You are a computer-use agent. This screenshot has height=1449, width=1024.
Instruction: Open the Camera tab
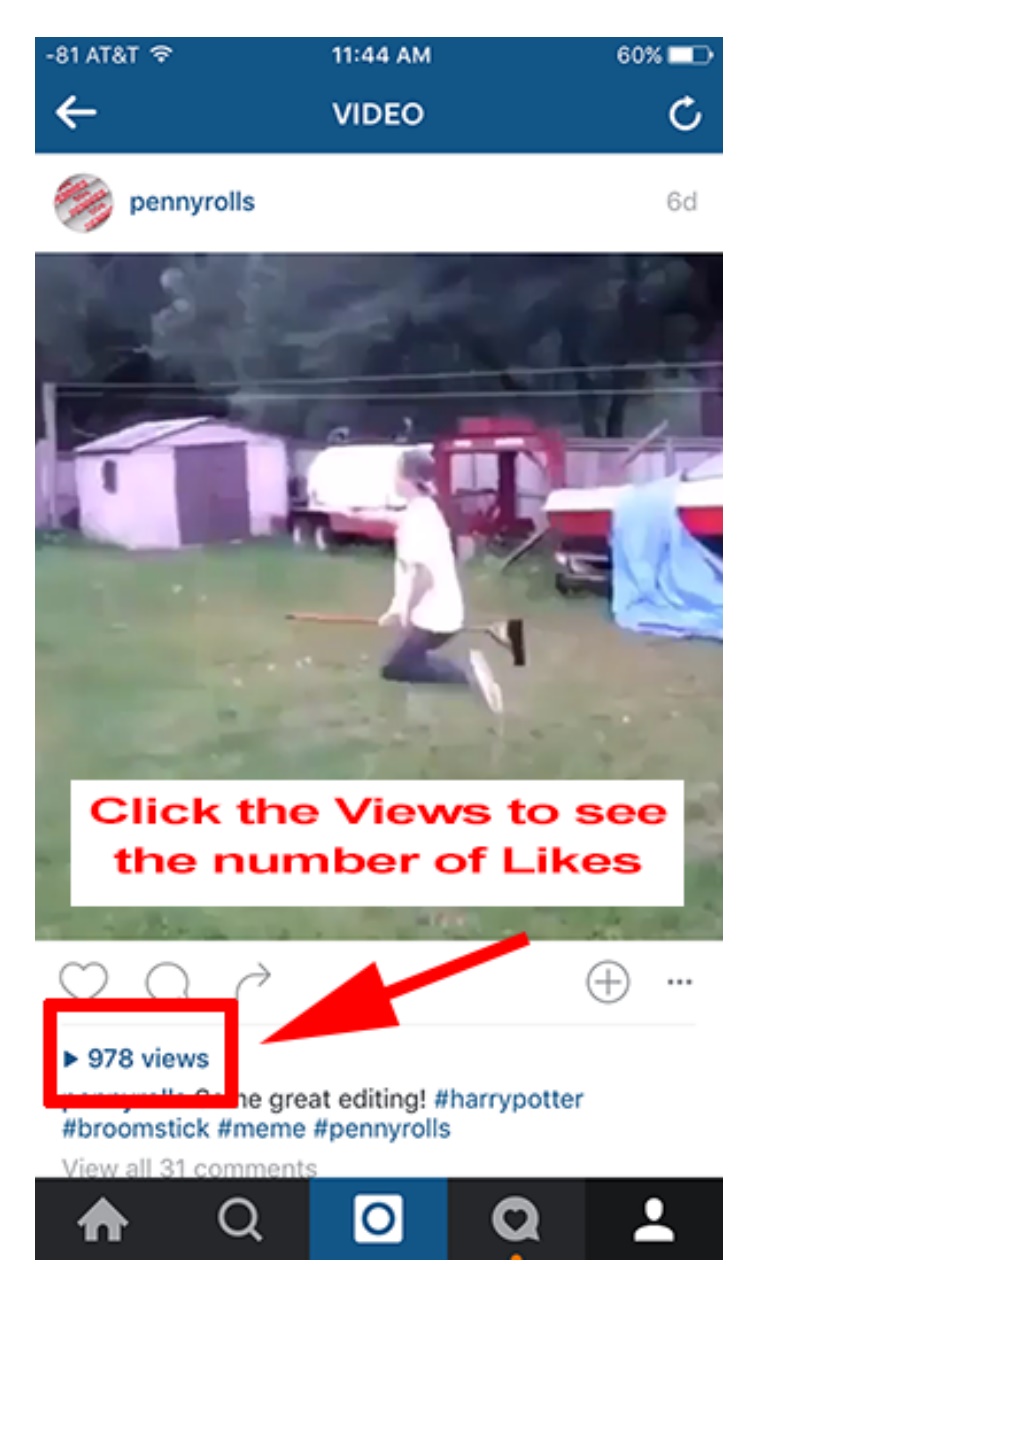click(x=378, y=1219)
